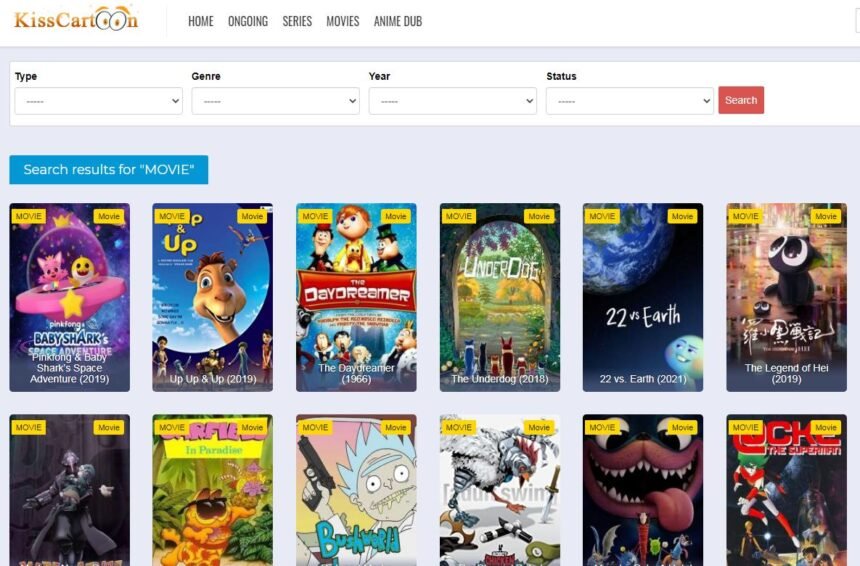
Task: Click Pinkfong & Baby Shark's Space Adventure title
Action: 70,368
